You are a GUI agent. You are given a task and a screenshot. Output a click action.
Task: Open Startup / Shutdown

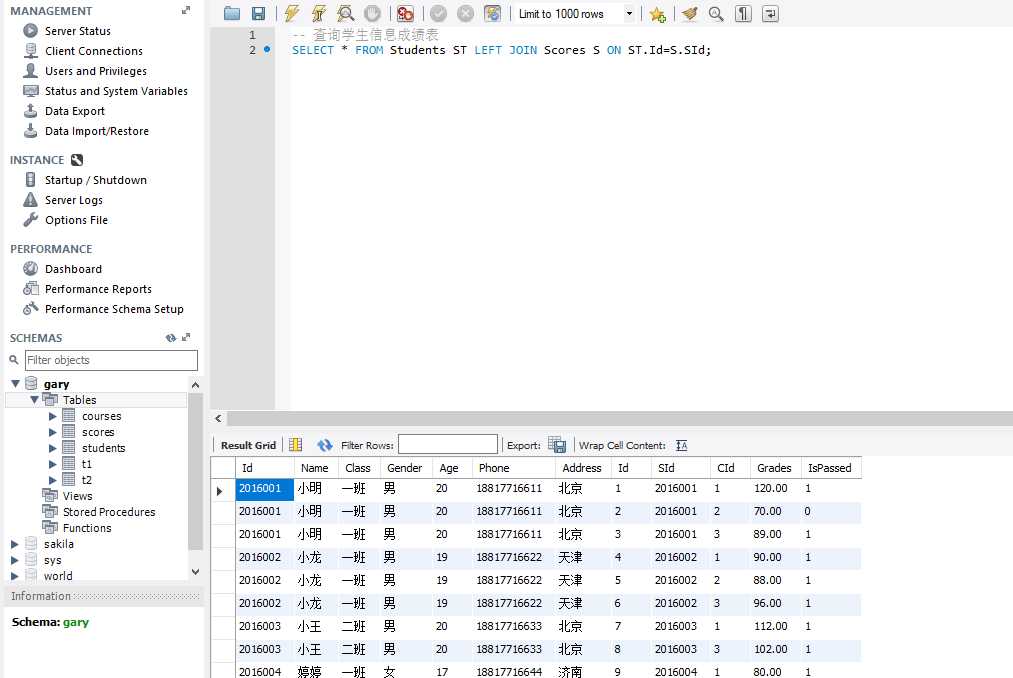[96, 180]
